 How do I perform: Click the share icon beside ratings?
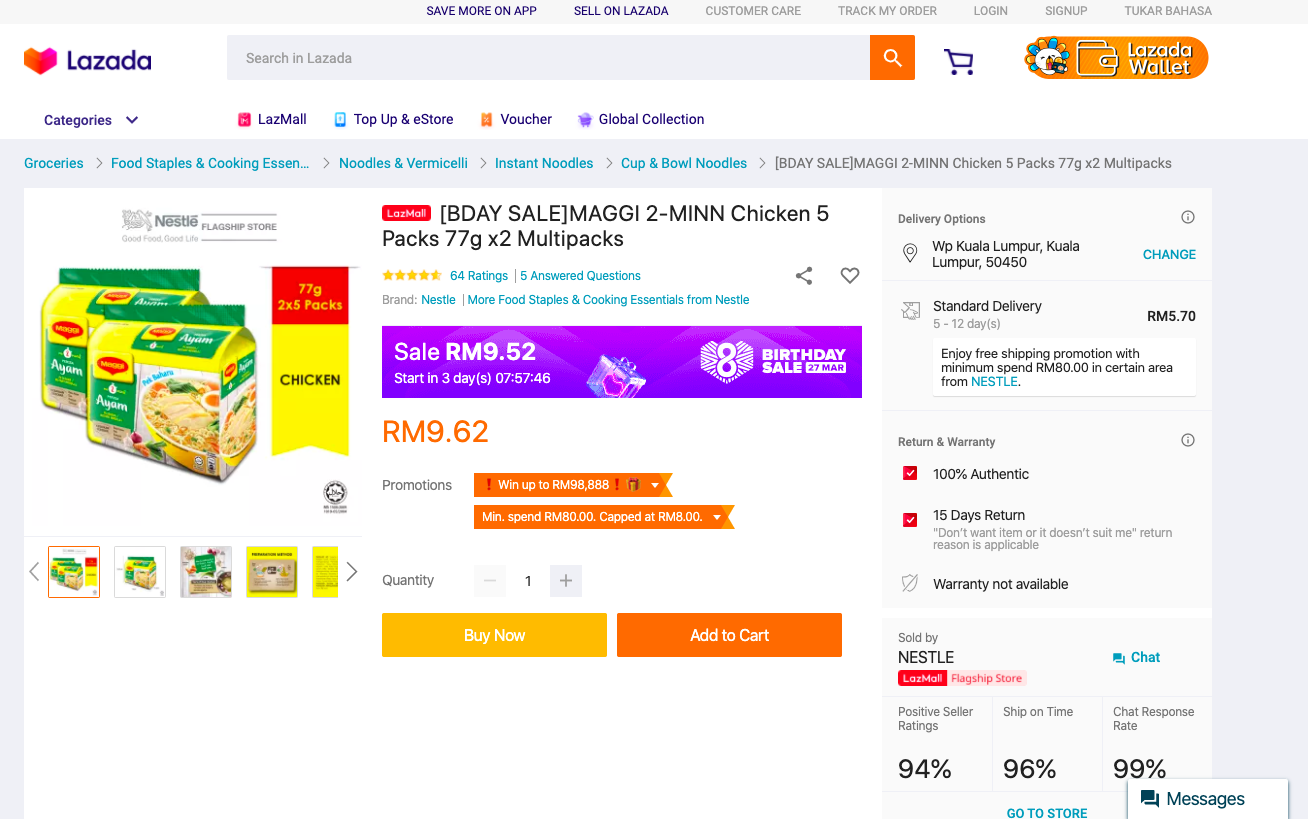pyautogui.click(x=804, y=276)
